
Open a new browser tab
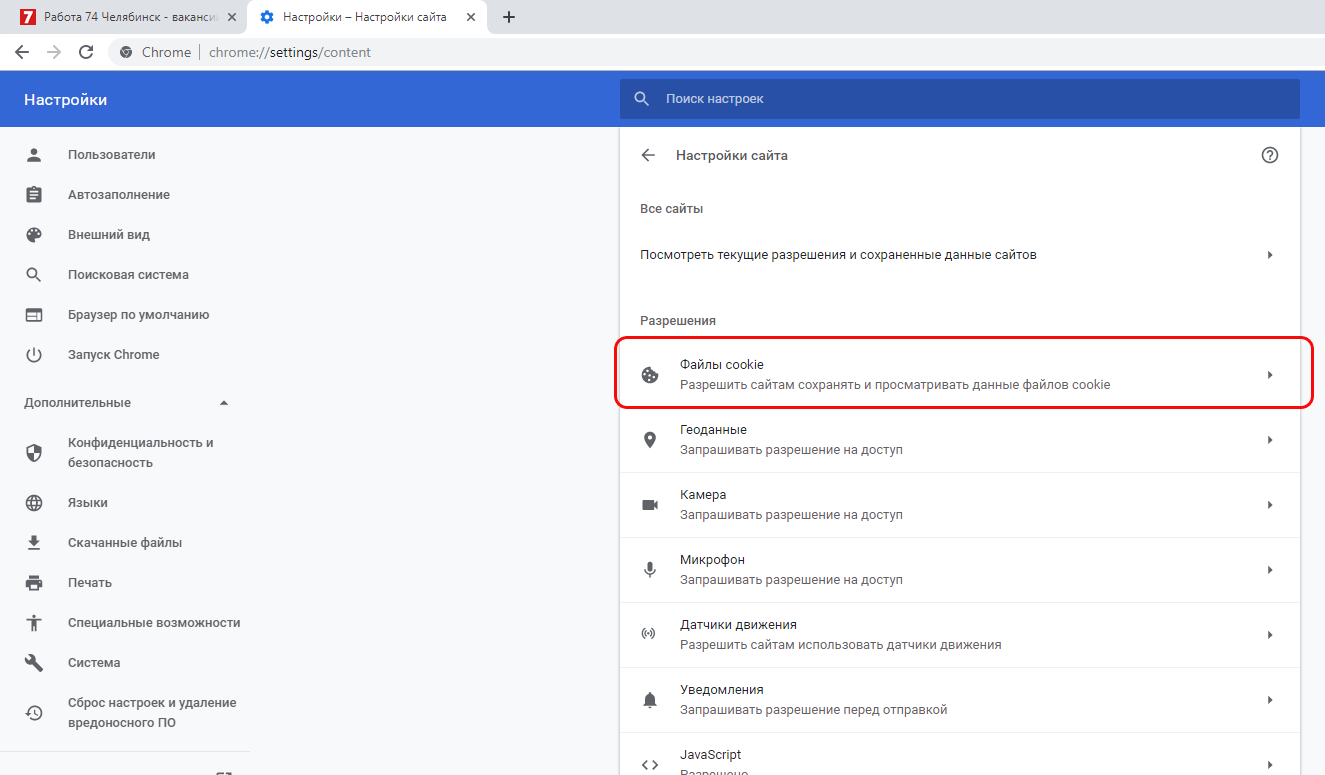coord(509,17)
